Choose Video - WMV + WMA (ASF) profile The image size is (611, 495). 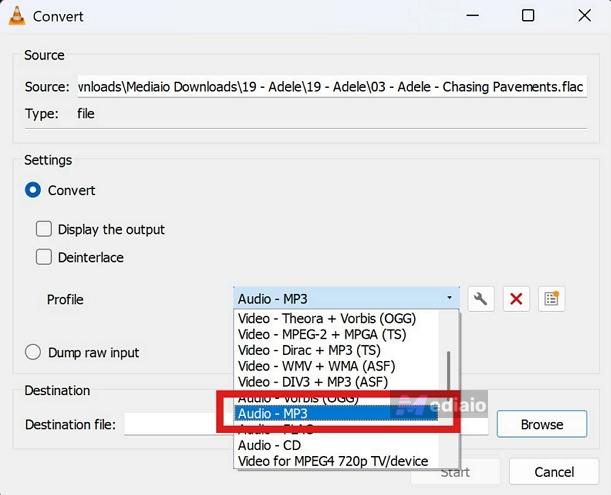coord(336,366)
